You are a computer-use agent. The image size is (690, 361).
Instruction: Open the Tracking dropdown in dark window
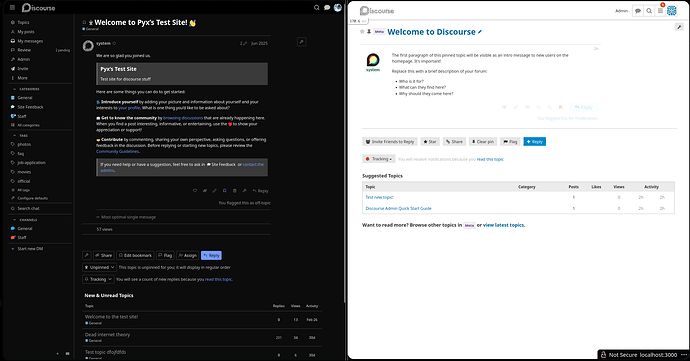(x=98, y=279)
